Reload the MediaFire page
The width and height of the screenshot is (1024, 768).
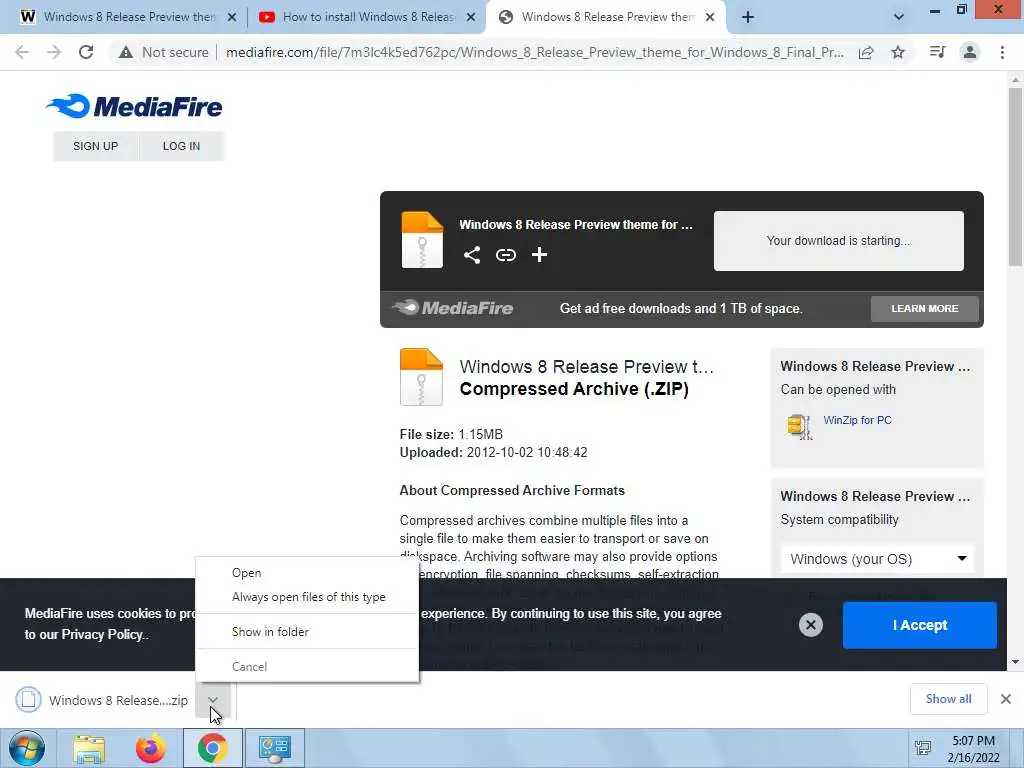86,52
